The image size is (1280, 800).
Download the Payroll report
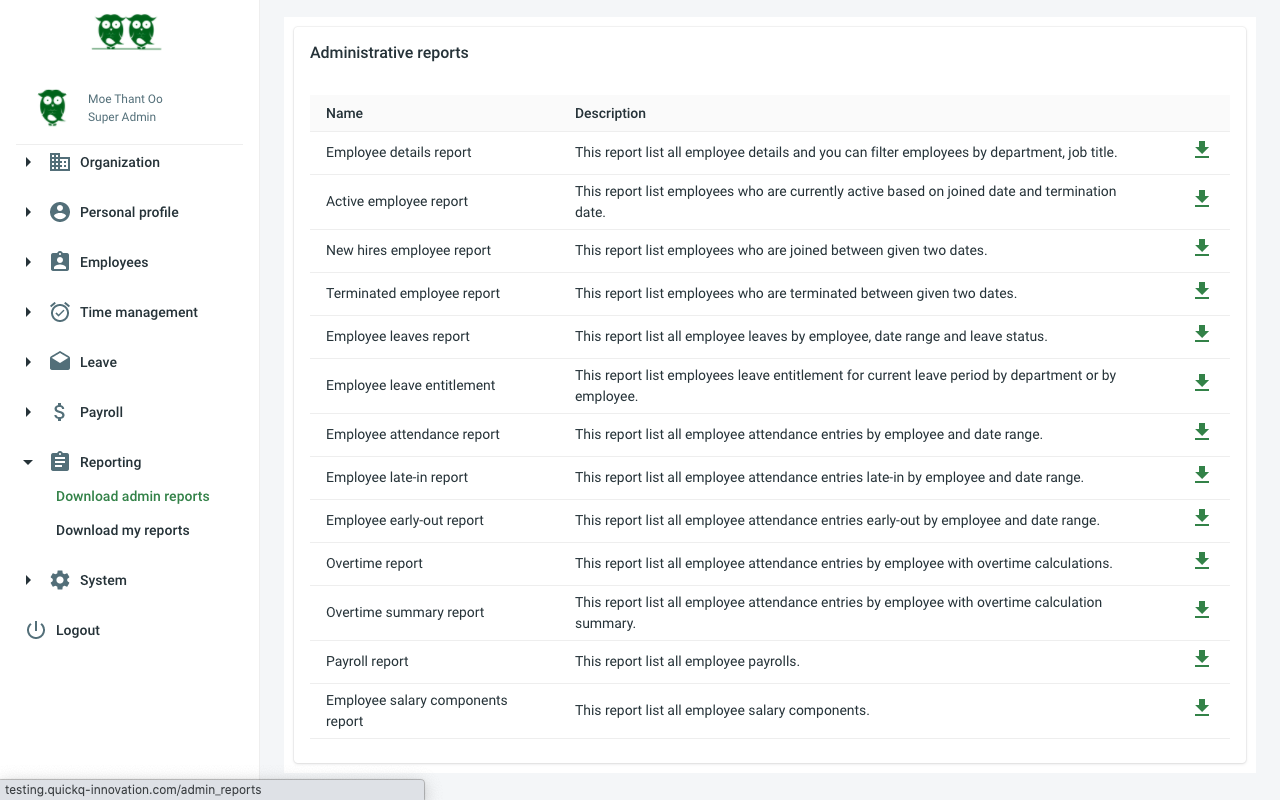pos(1202,659)
